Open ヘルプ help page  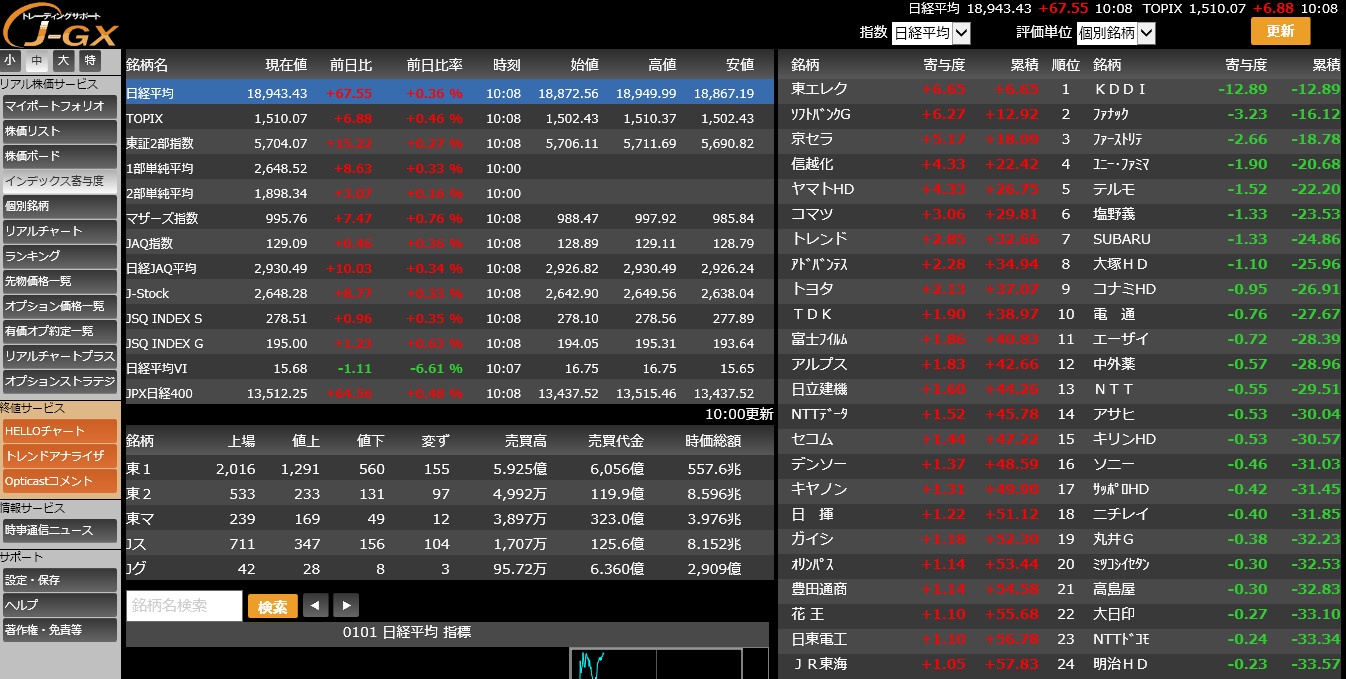coord(59,605)
